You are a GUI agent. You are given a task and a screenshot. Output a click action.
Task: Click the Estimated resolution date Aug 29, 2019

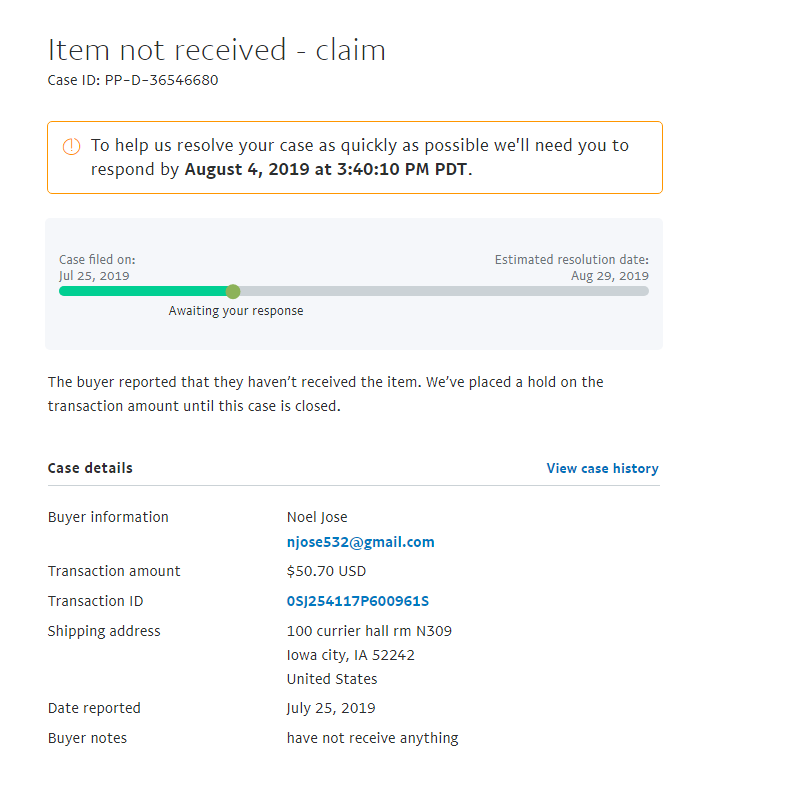click(x=610, y=276)
